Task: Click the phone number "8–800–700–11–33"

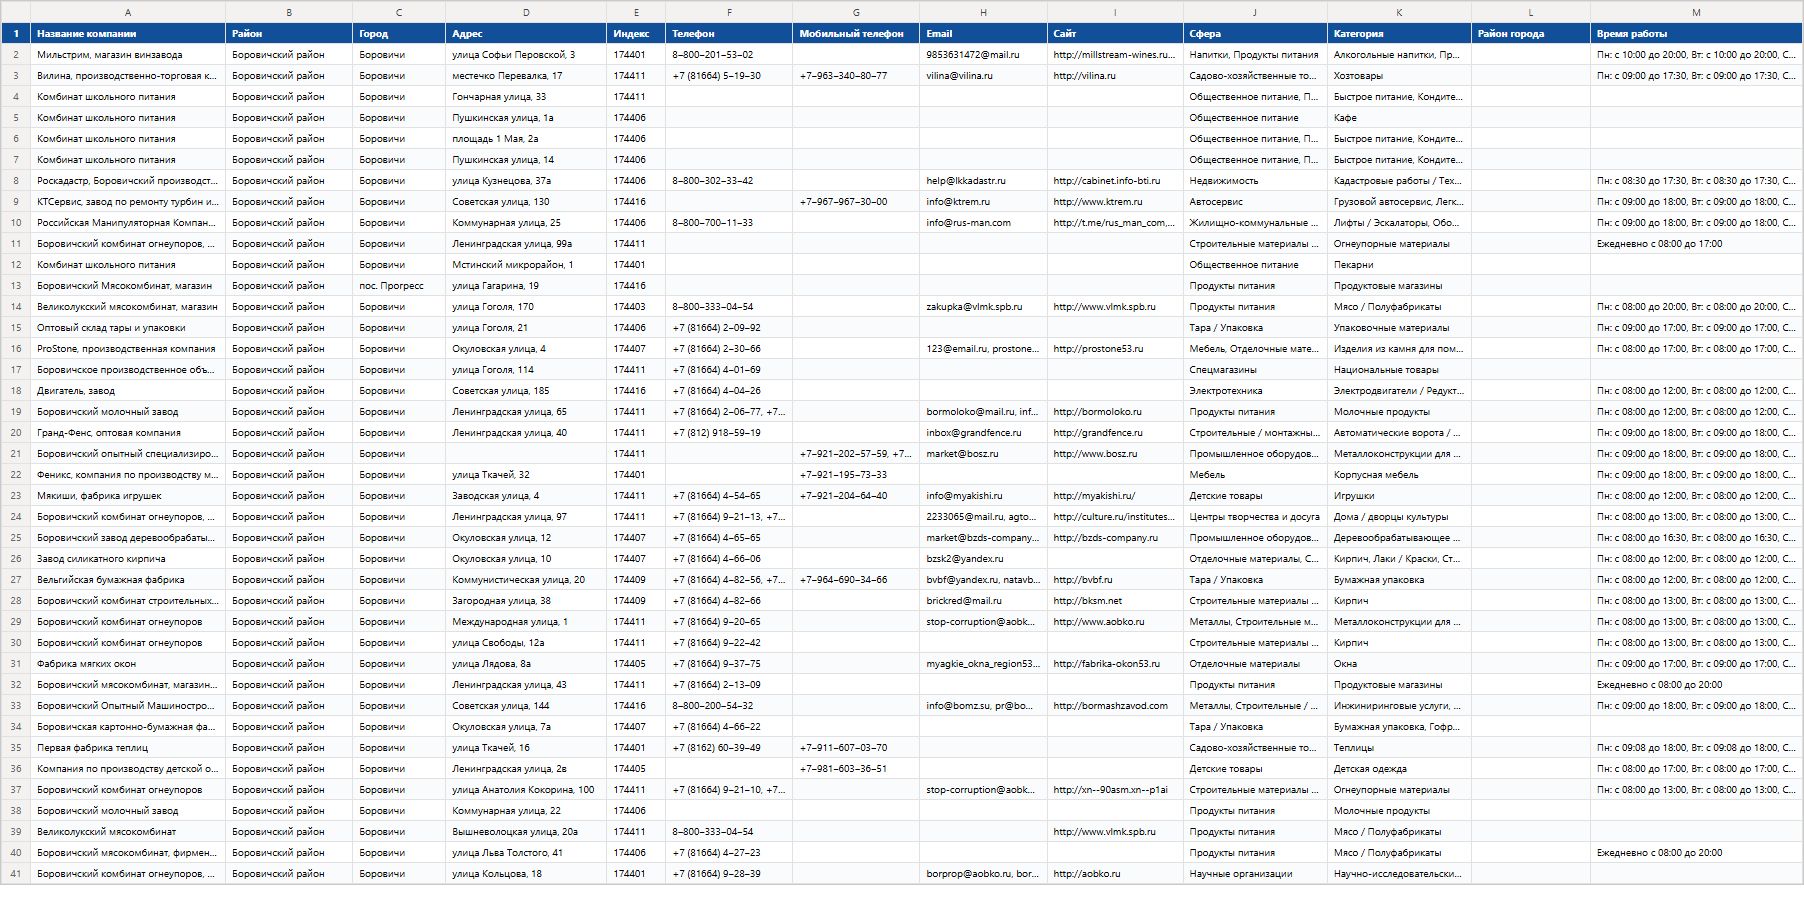Action: [729, 223]
